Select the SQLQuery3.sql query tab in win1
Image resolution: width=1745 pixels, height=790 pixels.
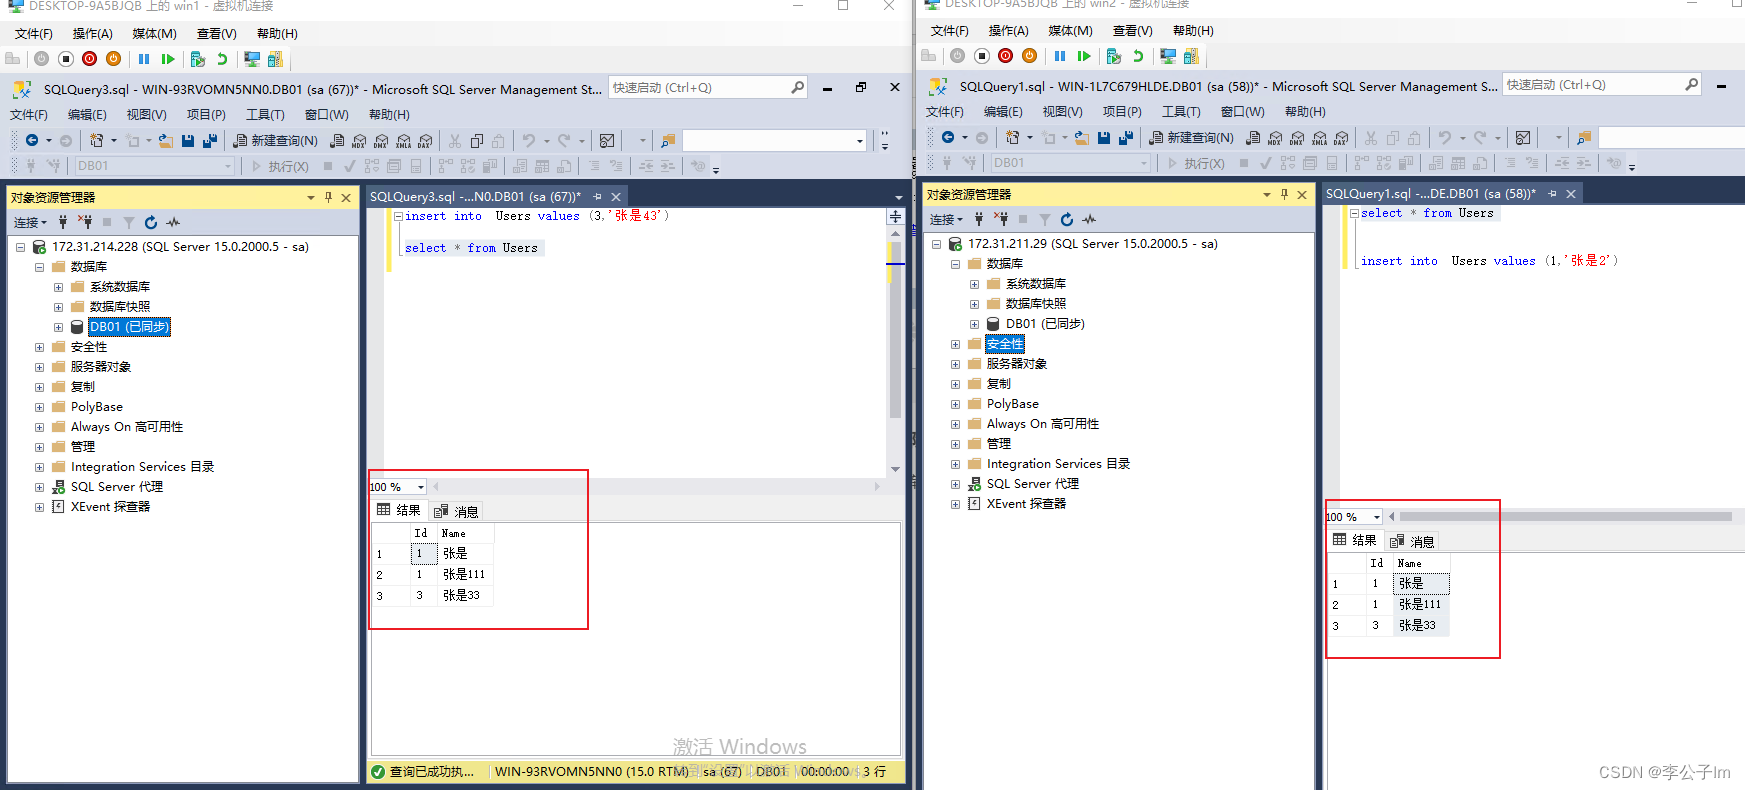(x=475, y=197)
